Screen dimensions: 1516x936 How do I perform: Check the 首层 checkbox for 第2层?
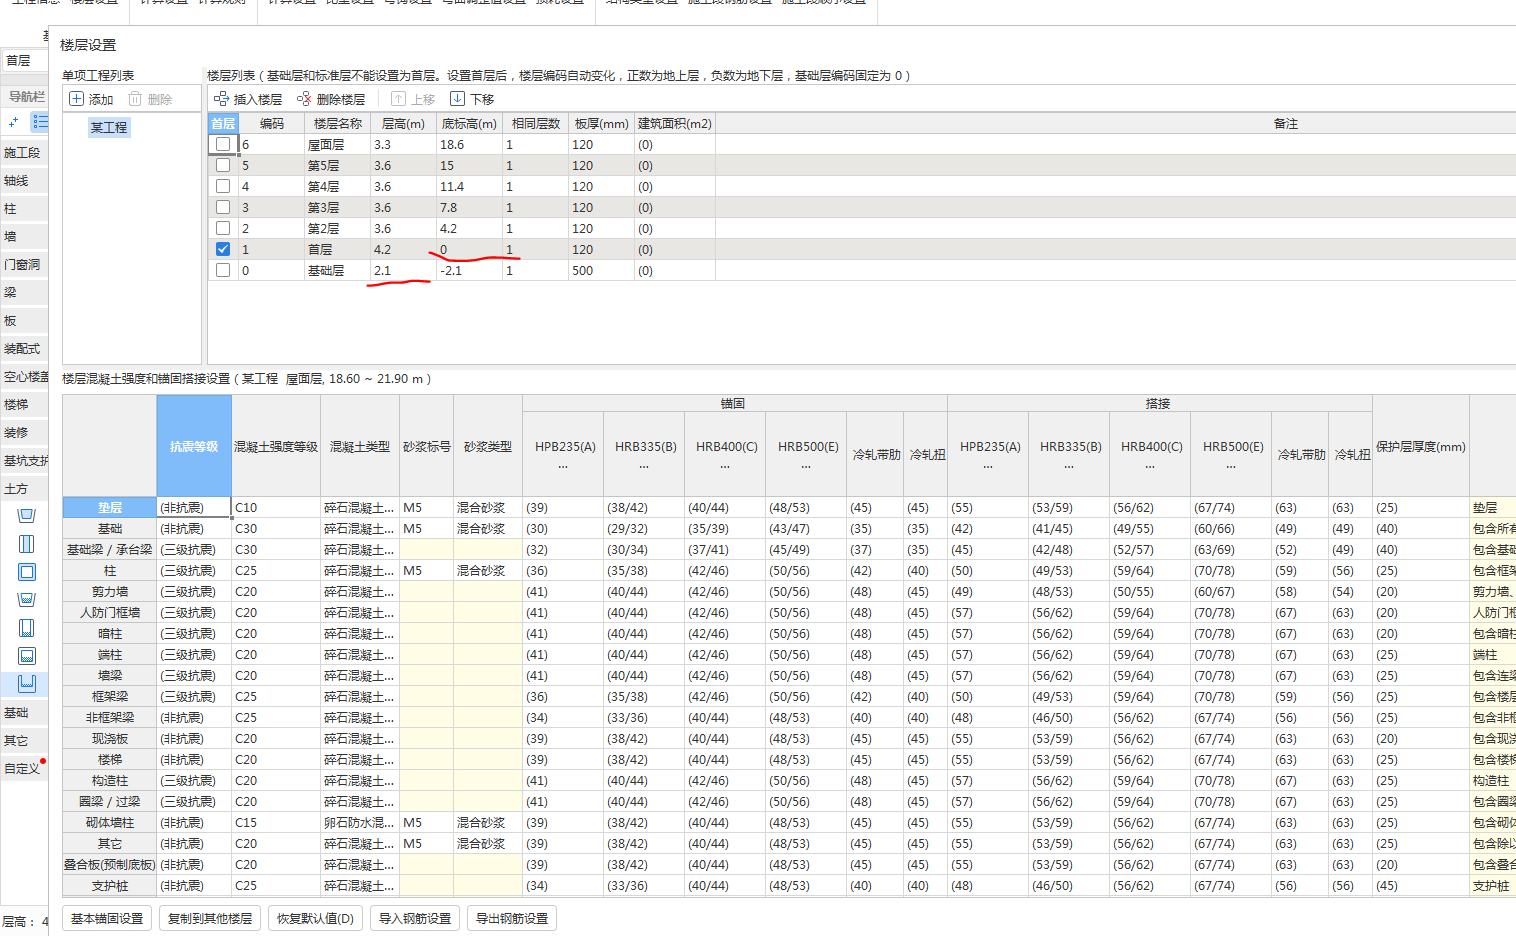pyautogui.click(x=223, y=228)
